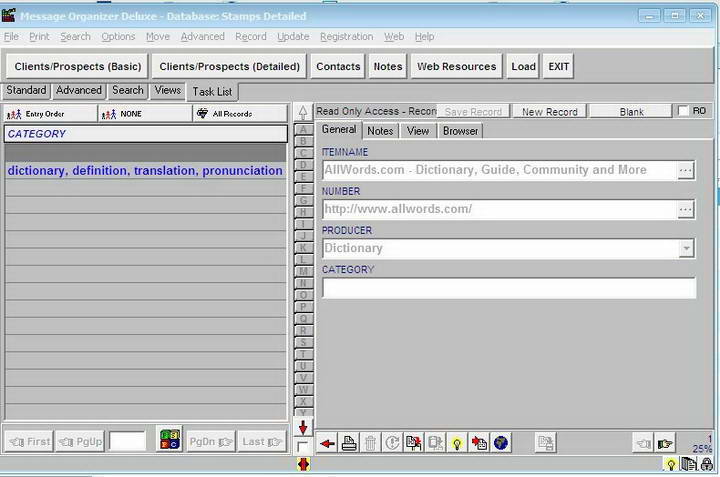Click the grayed duplicate pages icon
720x477 pixels.
tap(546, 443)
